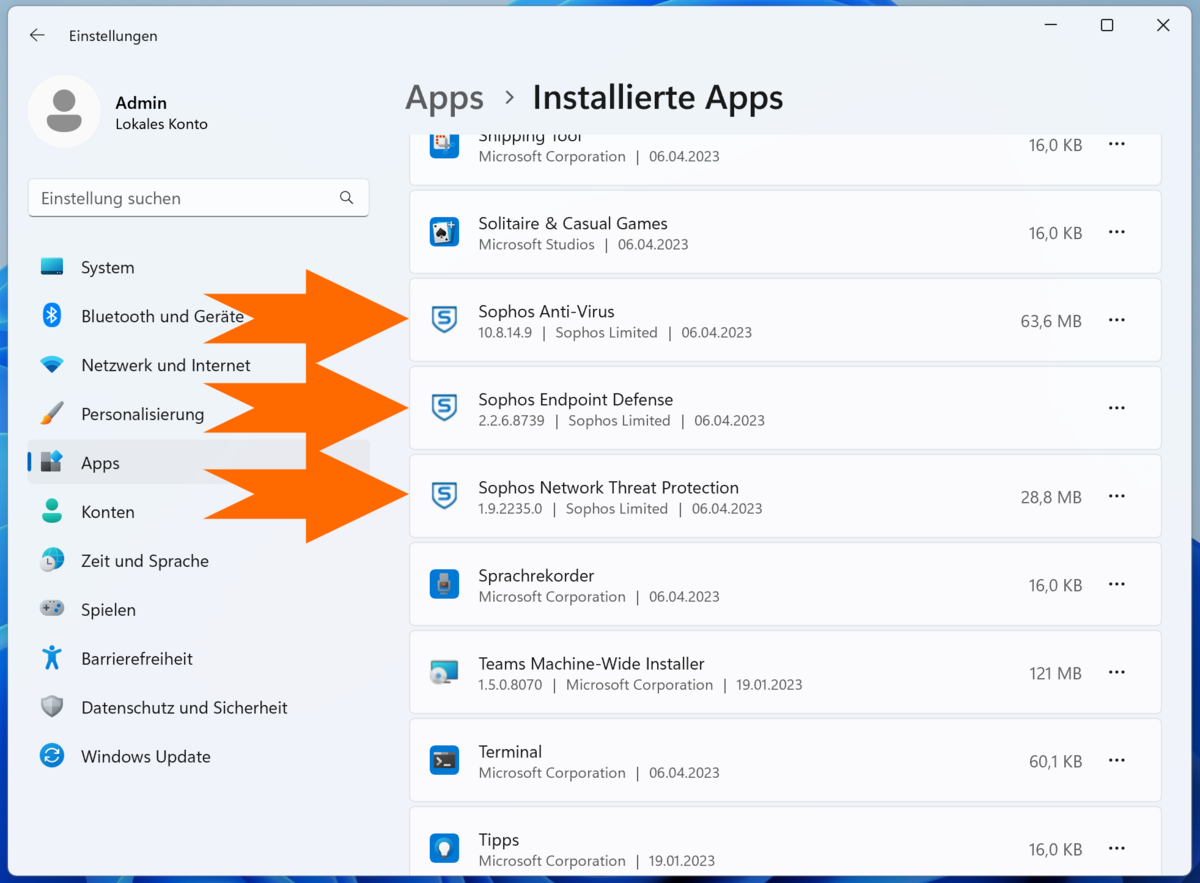Click the 63,6 MB size value

pyautogui.click(x=1051, y=321)
